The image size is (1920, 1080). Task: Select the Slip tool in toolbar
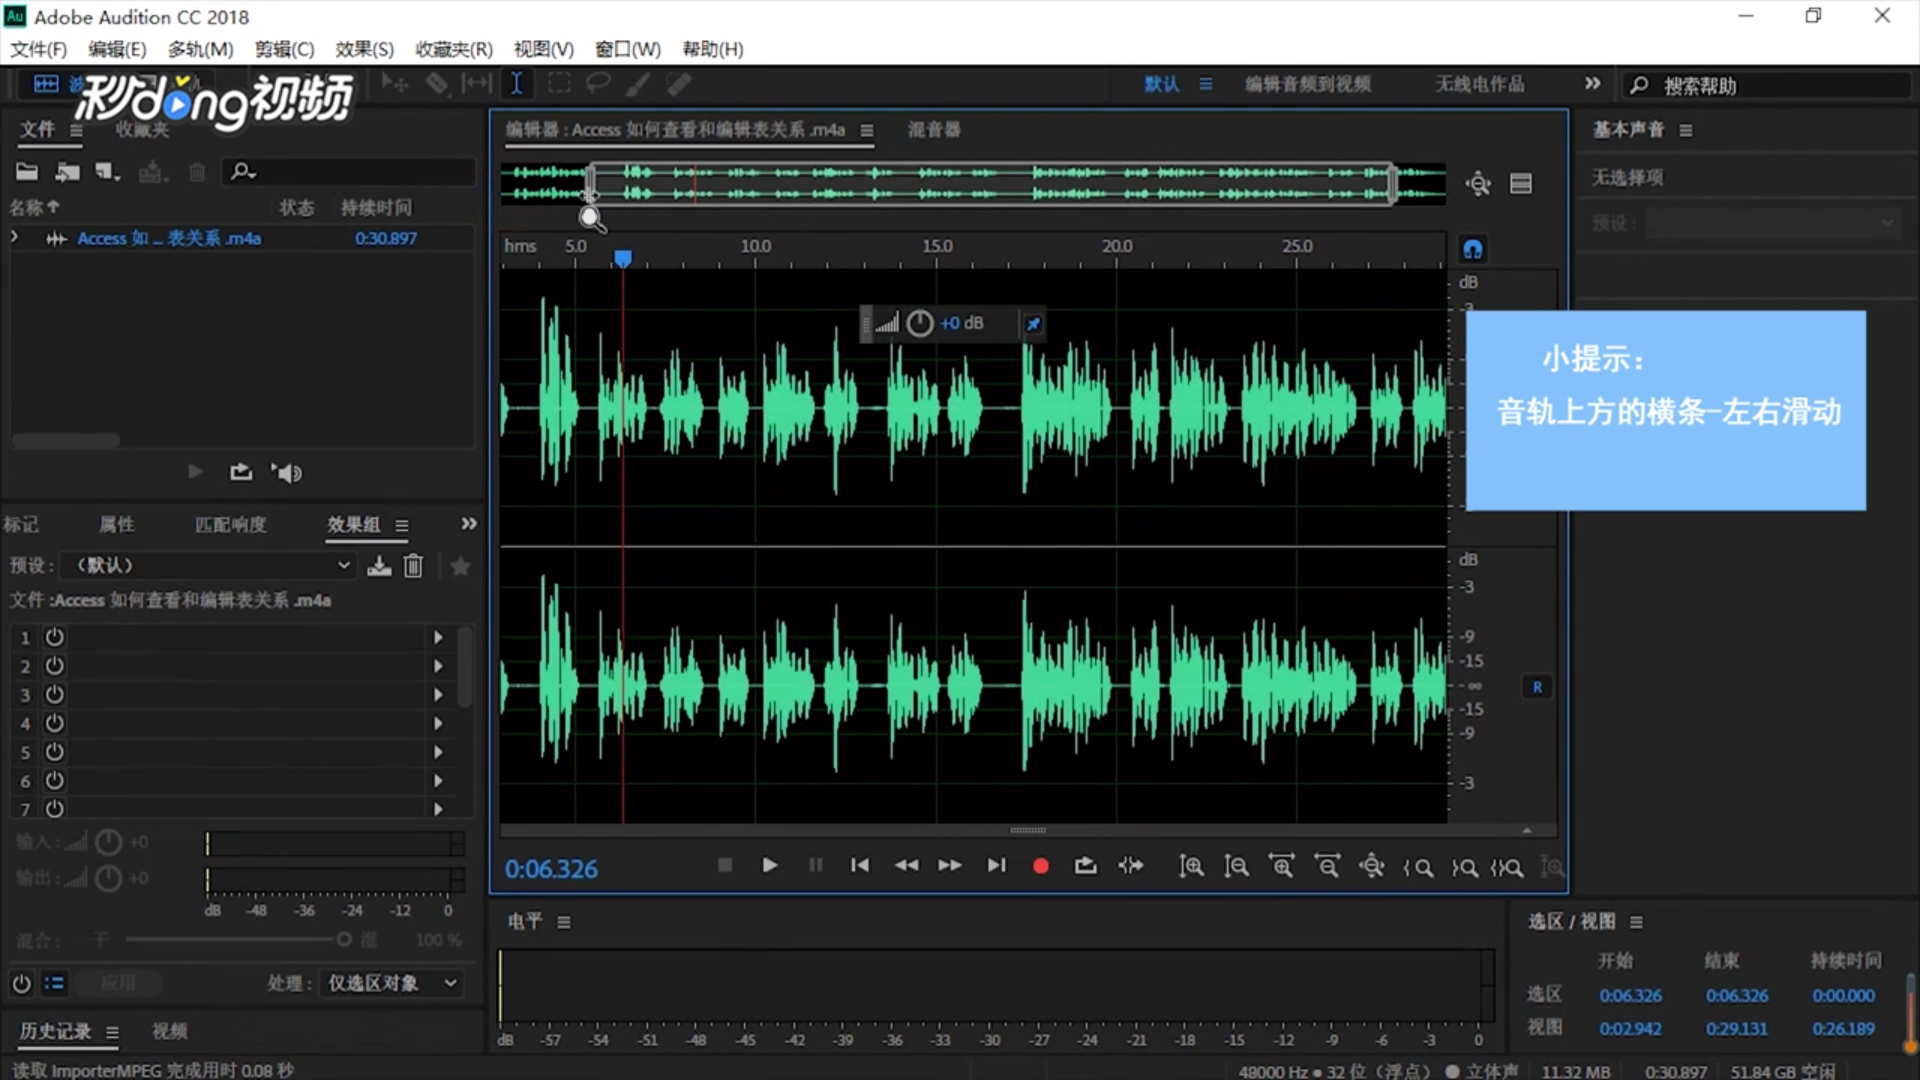(x=477, y=84)
